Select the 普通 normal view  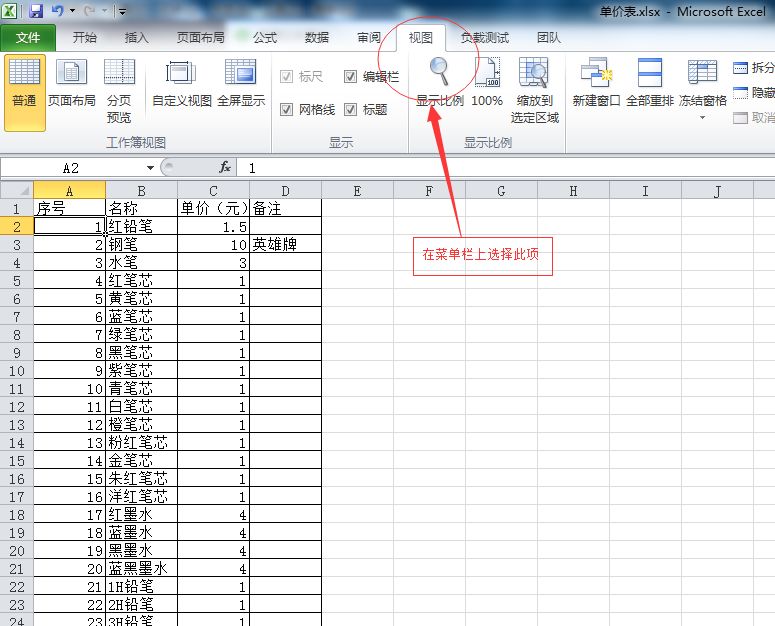coord(25,92)
